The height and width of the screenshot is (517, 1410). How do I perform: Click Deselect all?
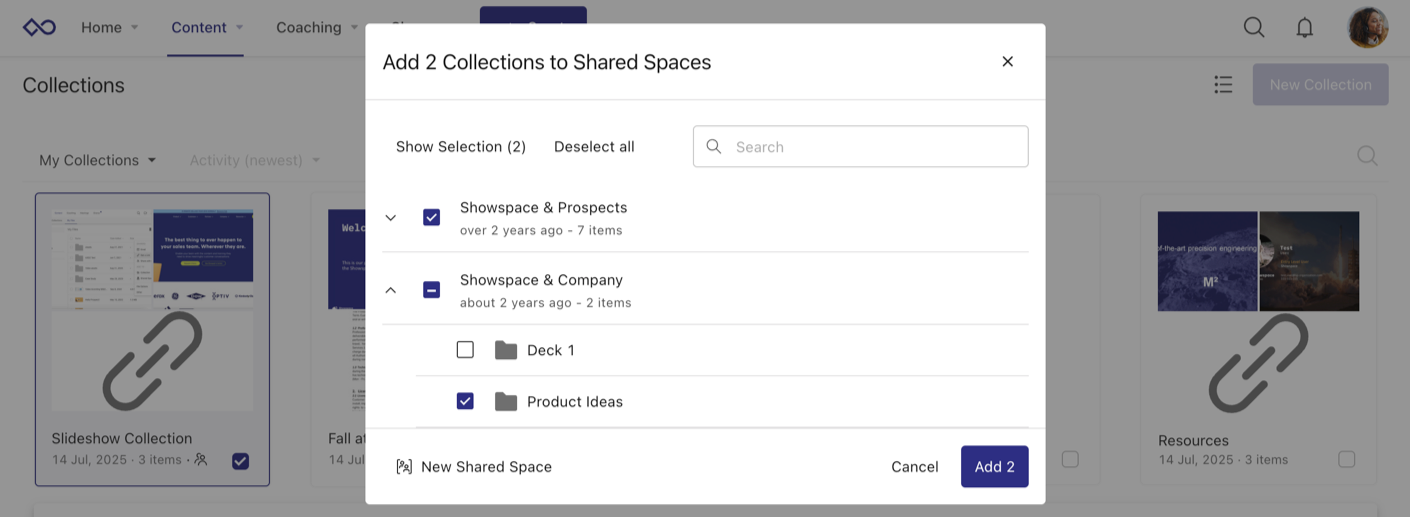click(594, 147)
